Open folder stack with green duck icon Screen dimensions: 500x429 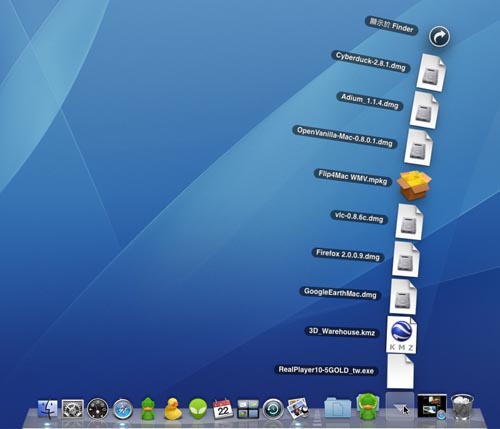click(x=368, y=406)
